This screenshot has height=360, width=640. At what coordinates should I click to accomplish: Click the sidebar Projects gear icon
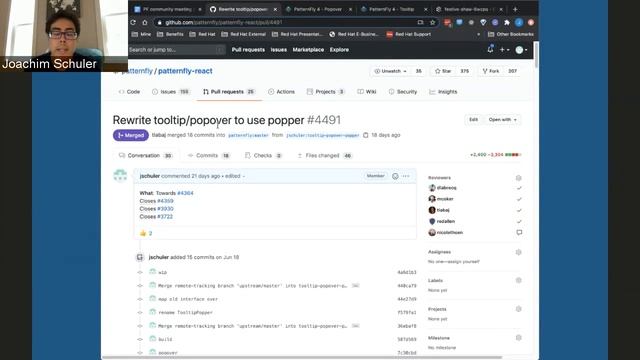(518, 309)
